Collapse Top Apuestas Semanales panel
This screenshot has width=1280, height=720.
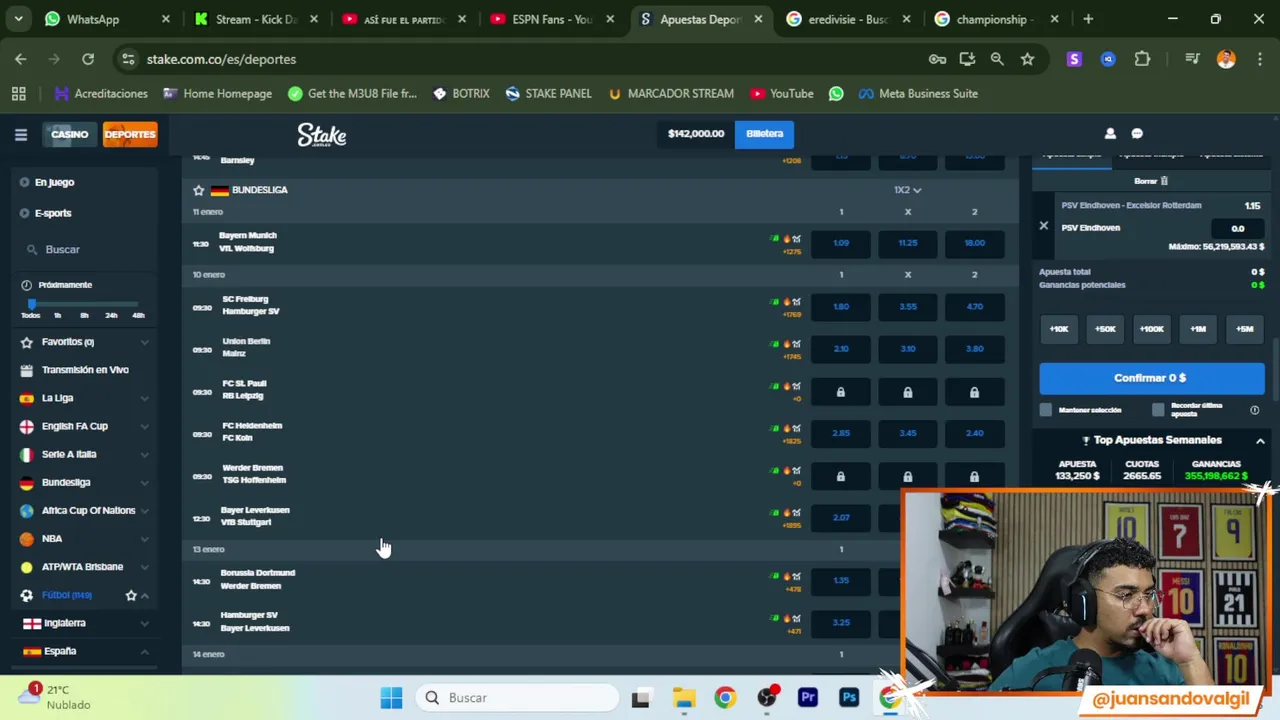pos(1260,441)
